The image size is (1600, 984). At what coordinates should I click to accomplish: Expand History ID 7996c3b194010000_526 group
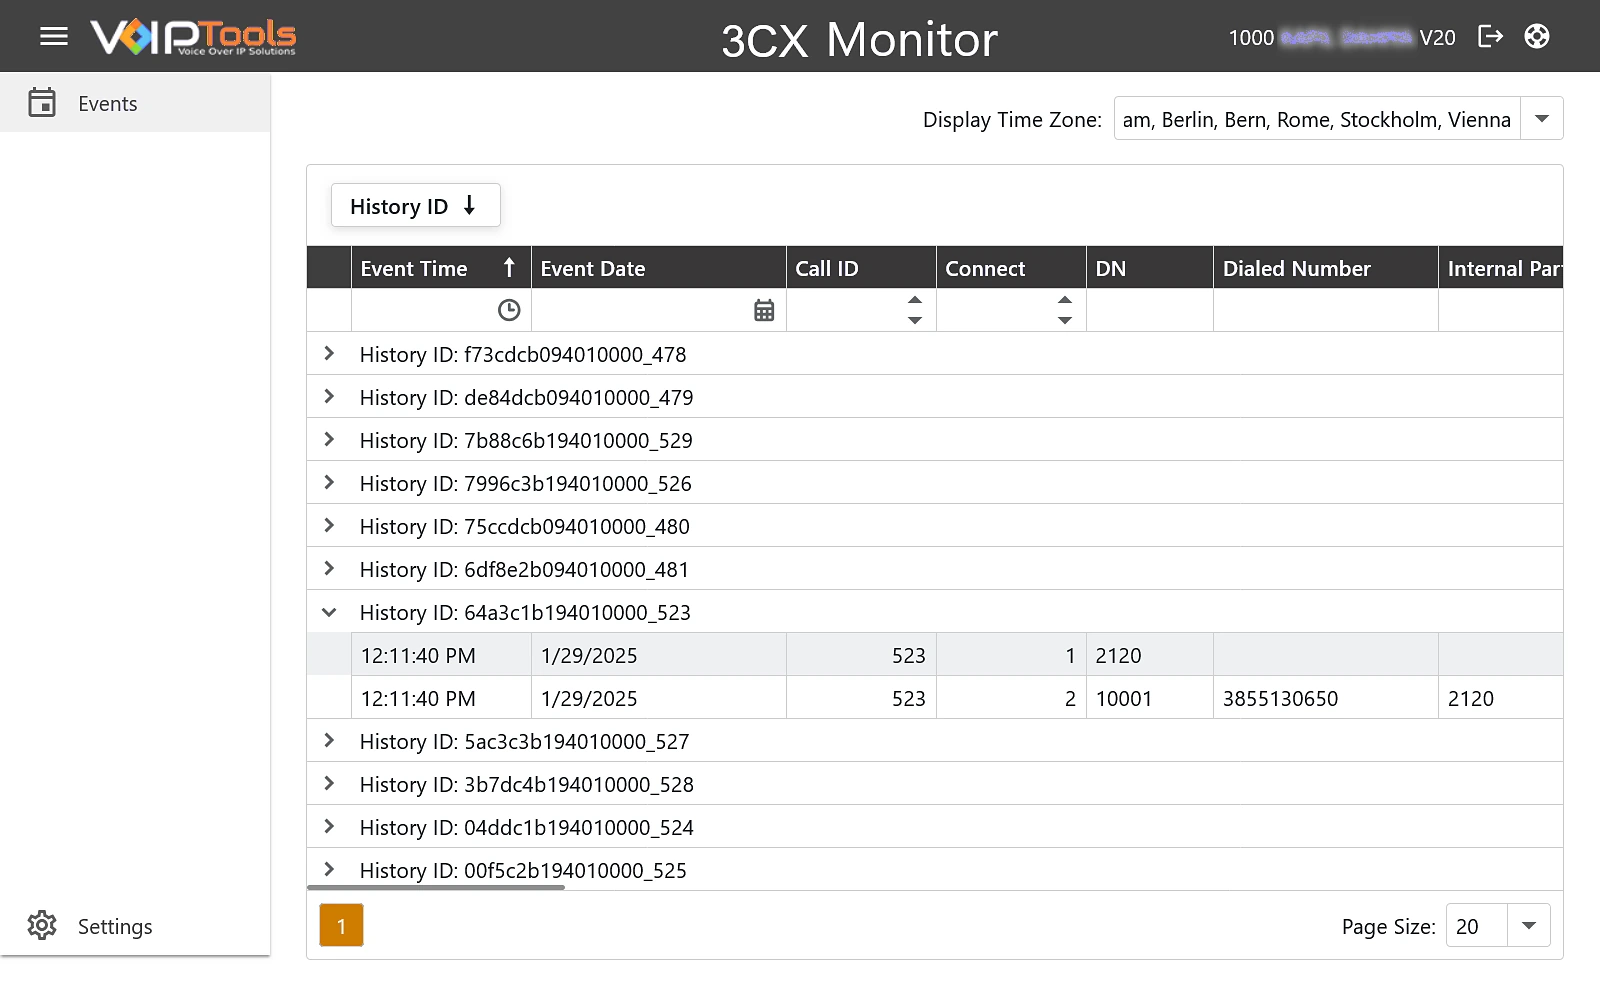[329, 482]
